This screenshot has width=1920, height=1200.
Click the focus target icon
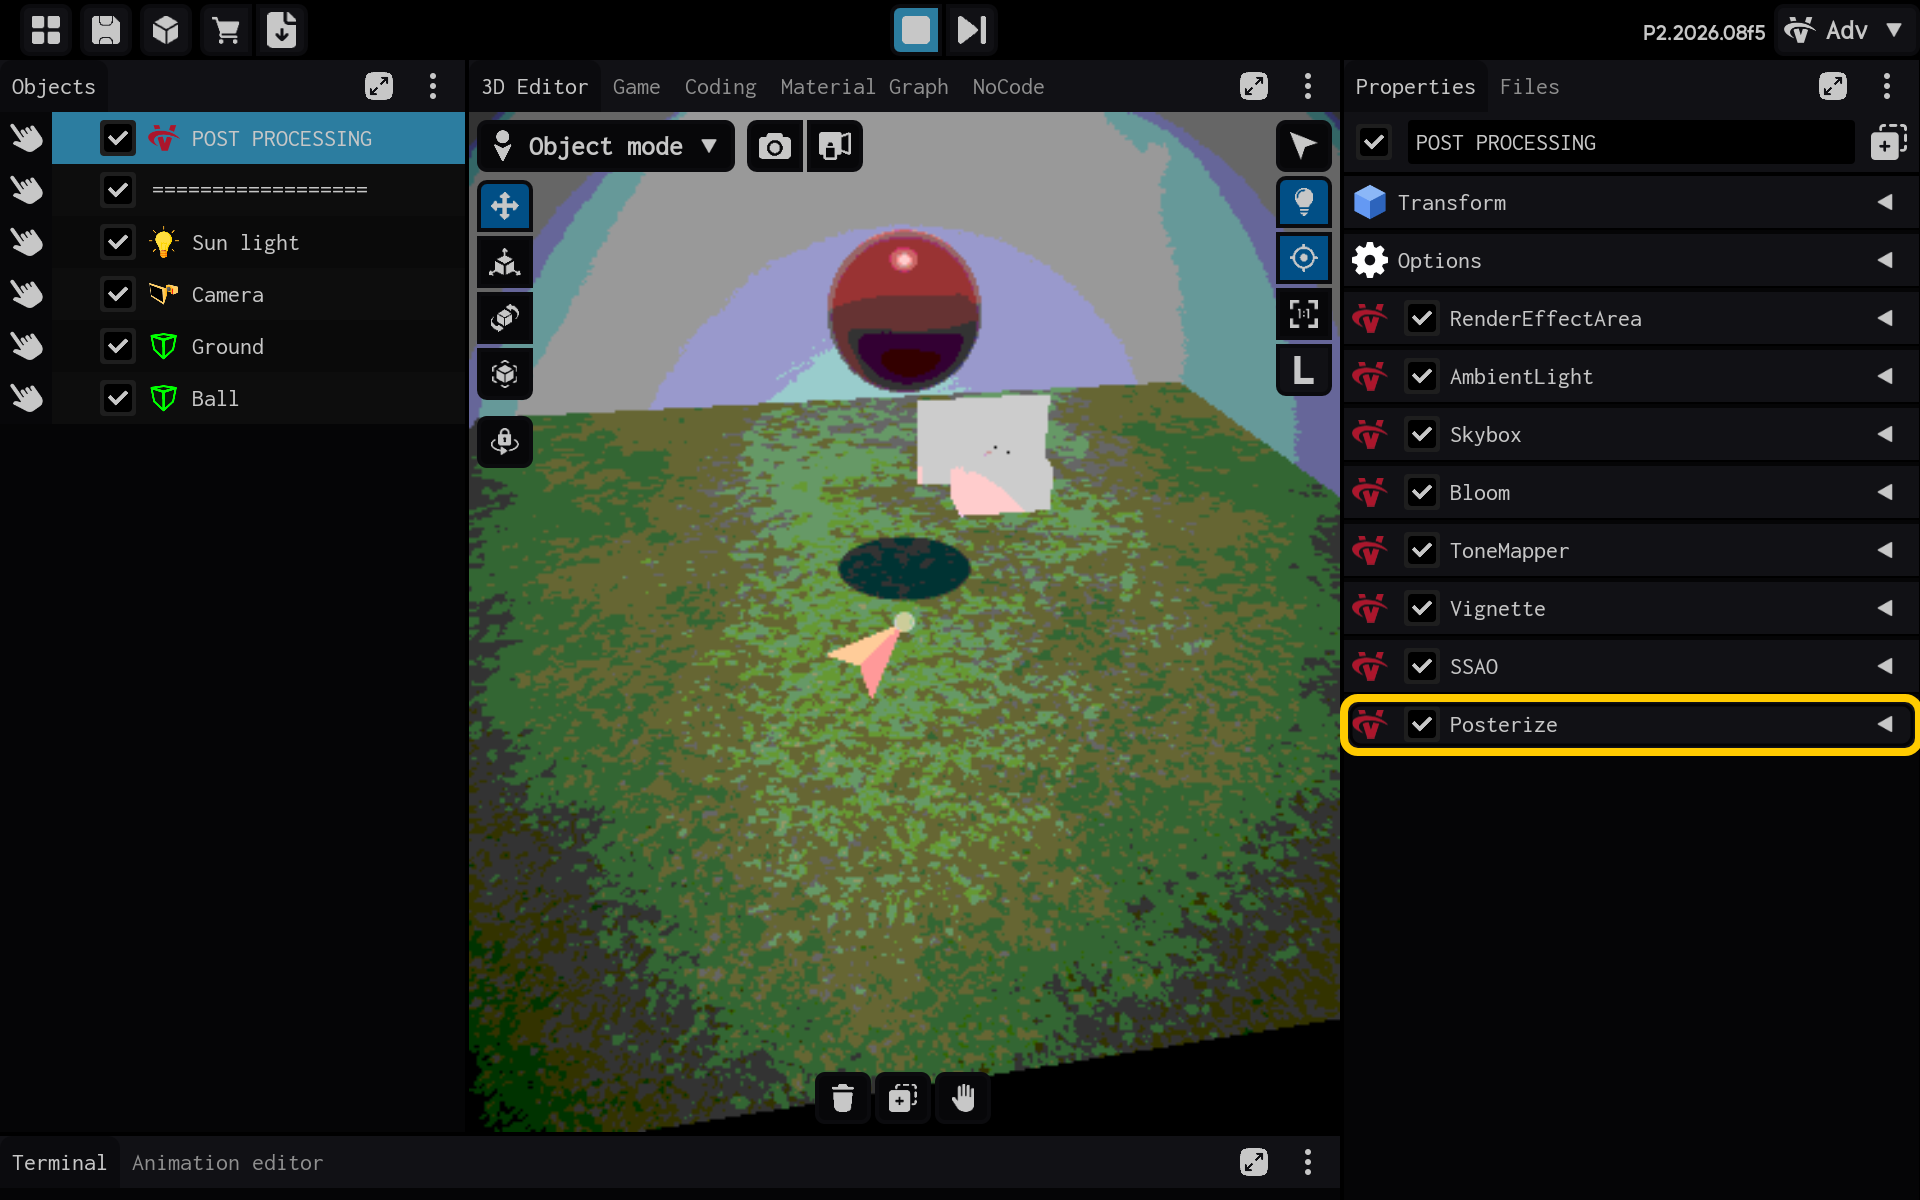(x=1304, y=258)
